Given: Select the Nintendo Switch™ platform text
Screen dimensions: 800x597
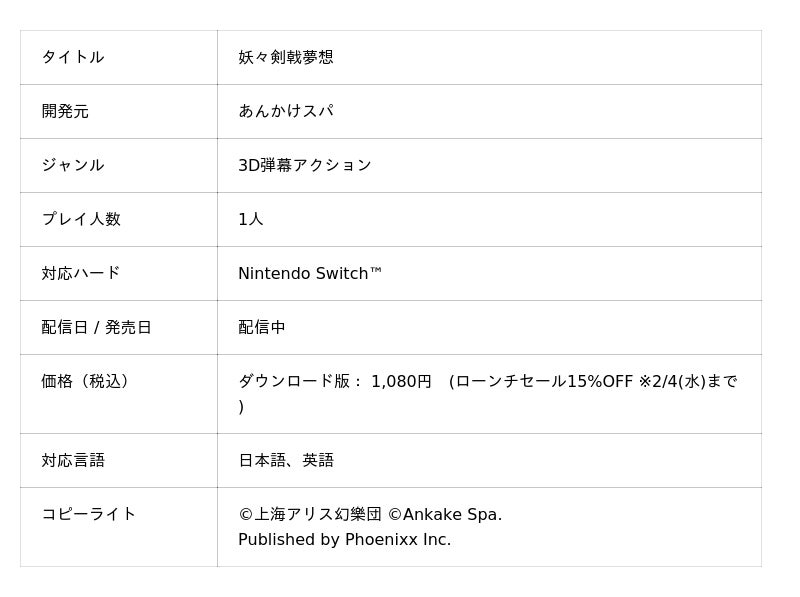Looking at the screenshot, I should pyautogui.click(x=310, y=273).
